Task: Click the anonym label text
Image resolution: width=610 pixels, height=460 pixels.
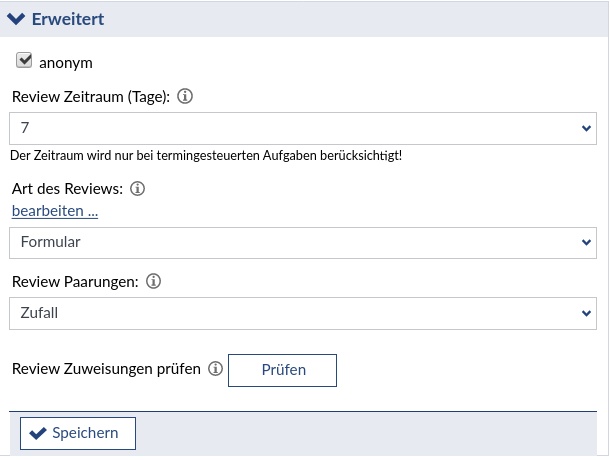Action: [x=66, y=63]
